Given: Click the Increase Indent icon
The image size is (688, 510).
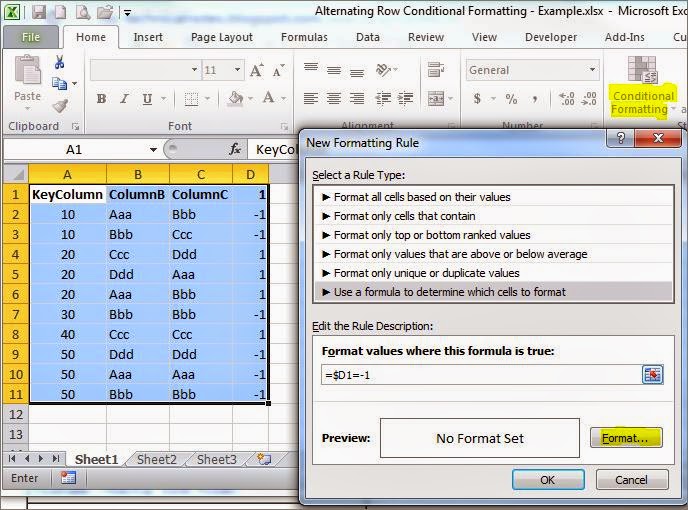Looking at the screenshot, I should [x=405, y=98].
